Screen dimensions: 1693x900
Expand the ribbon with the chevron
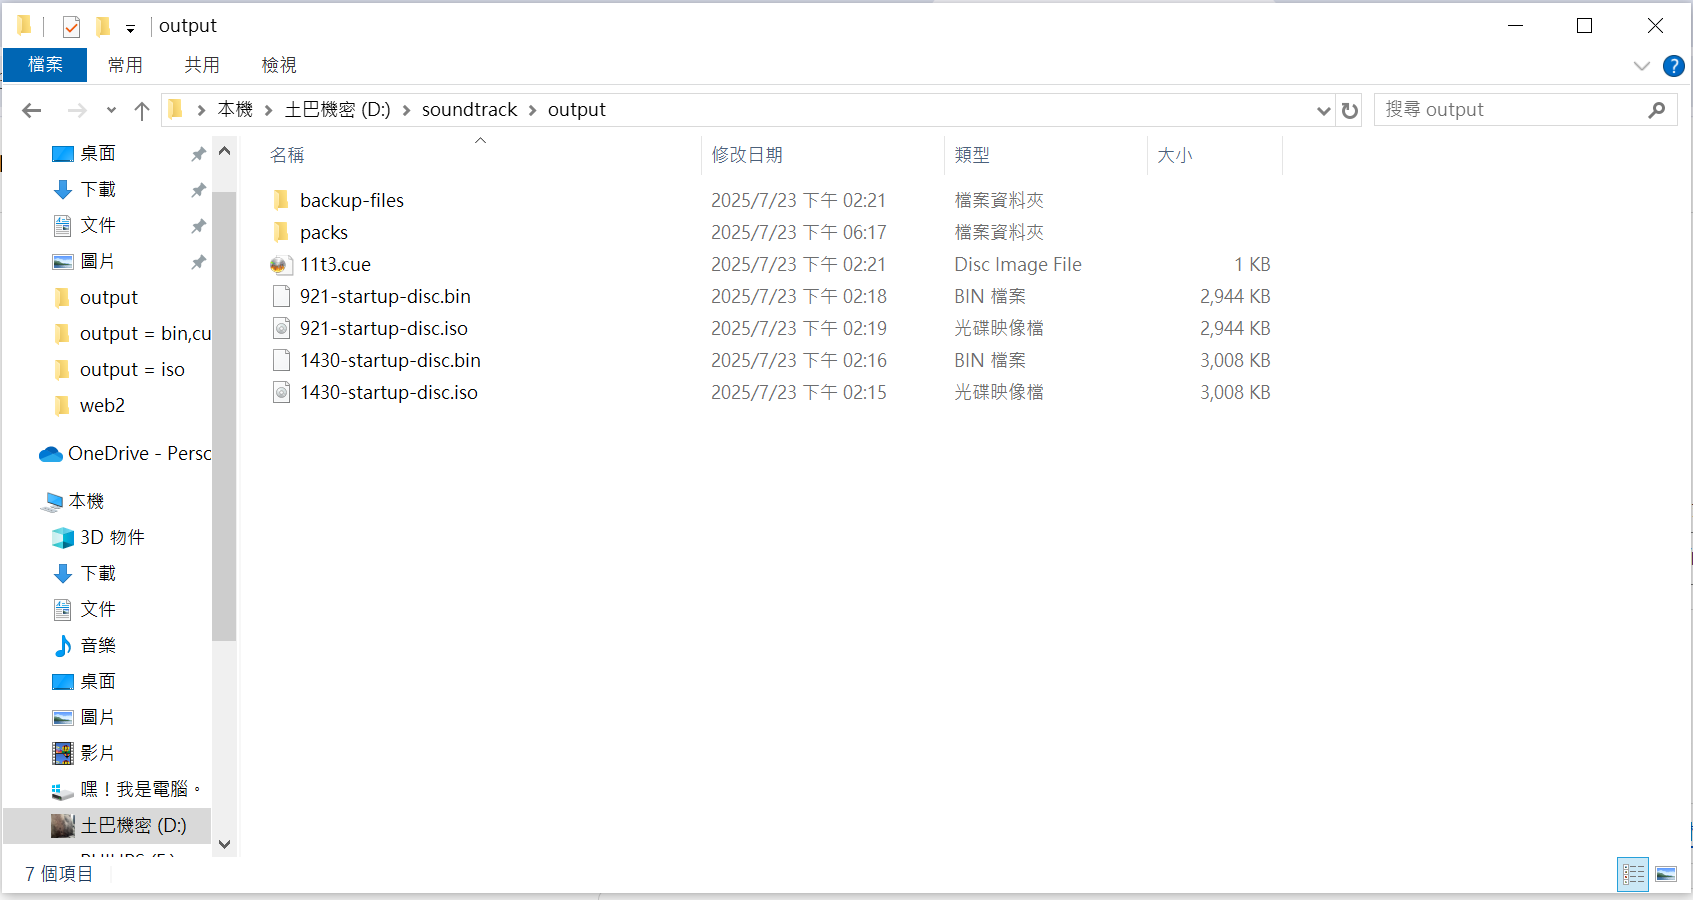(1641, 66)
